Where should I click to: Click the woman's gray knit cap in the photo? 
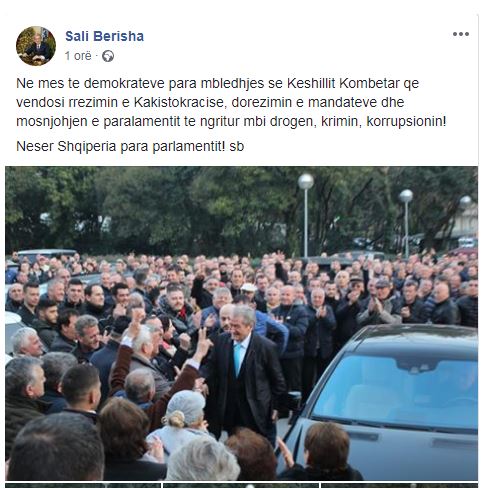pos(187,407)
